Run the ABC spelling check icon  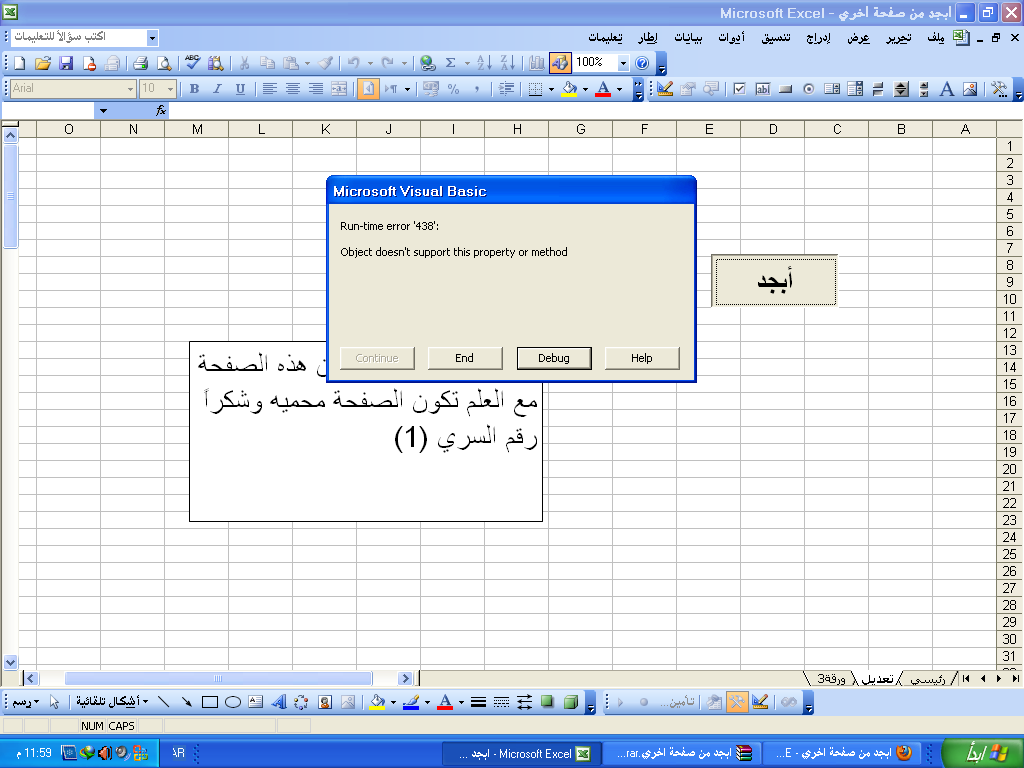(x=192, y=63)
